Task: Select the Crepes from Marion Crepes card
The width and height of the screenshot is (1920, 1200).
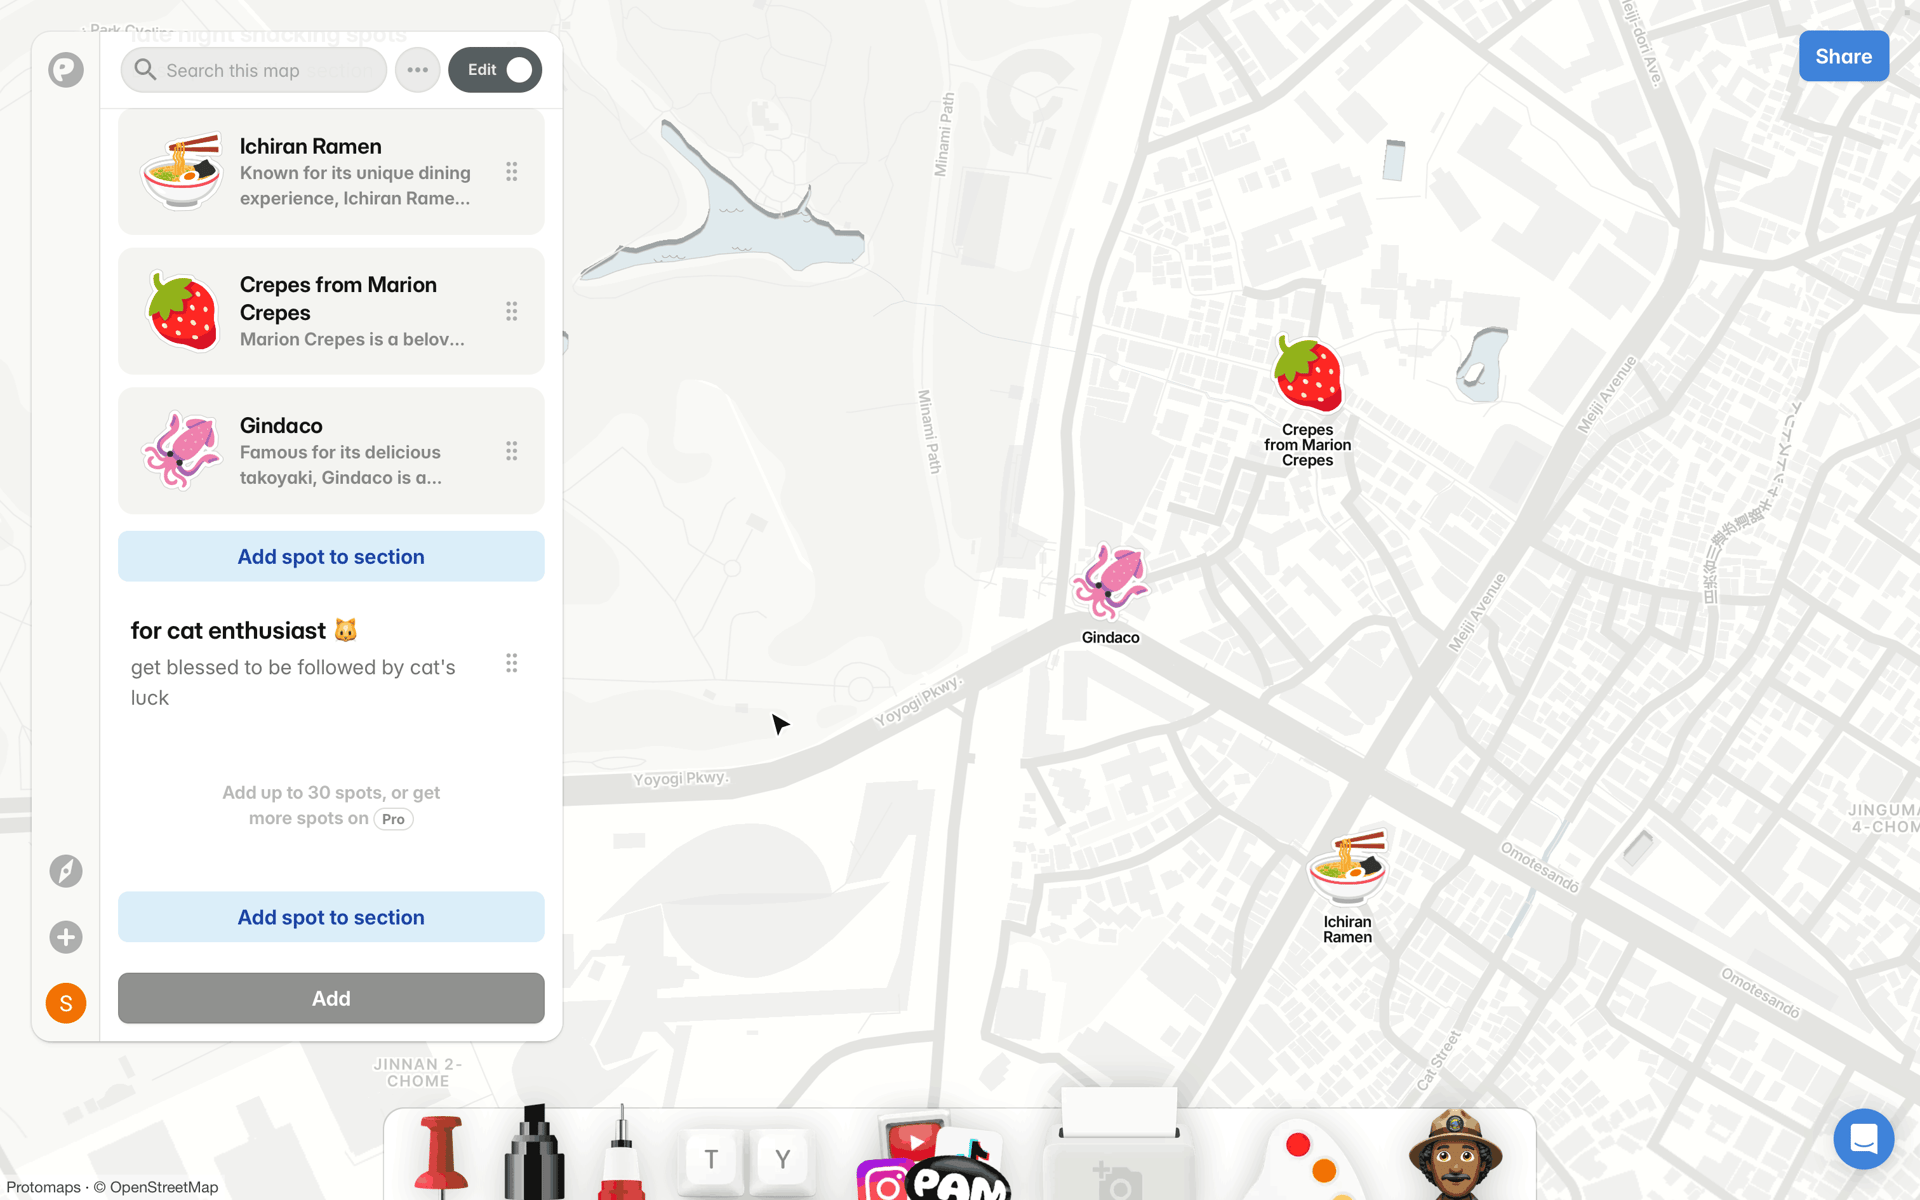Action: [x=331, y=311]
